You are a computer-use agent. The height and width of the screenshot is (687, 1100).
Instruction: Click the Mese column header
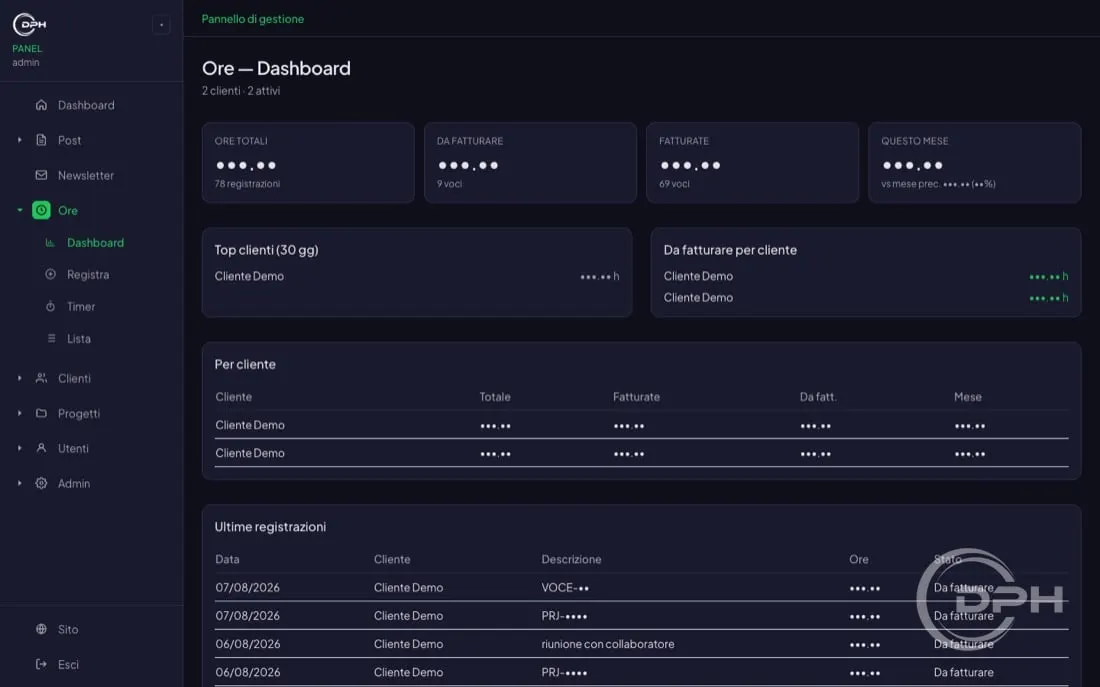click(967, 397)
